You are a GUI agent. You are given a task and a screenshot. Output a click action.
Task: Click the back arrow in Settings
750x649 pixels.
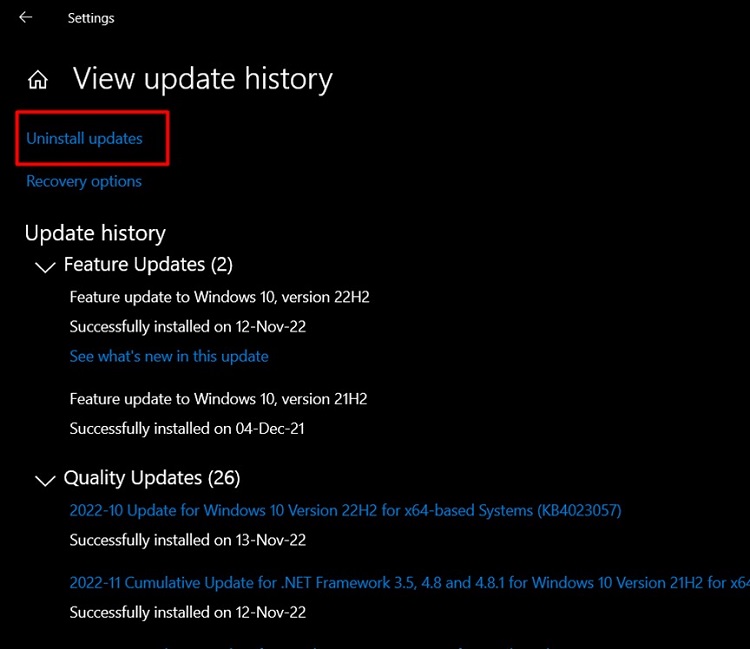(26, 18)
